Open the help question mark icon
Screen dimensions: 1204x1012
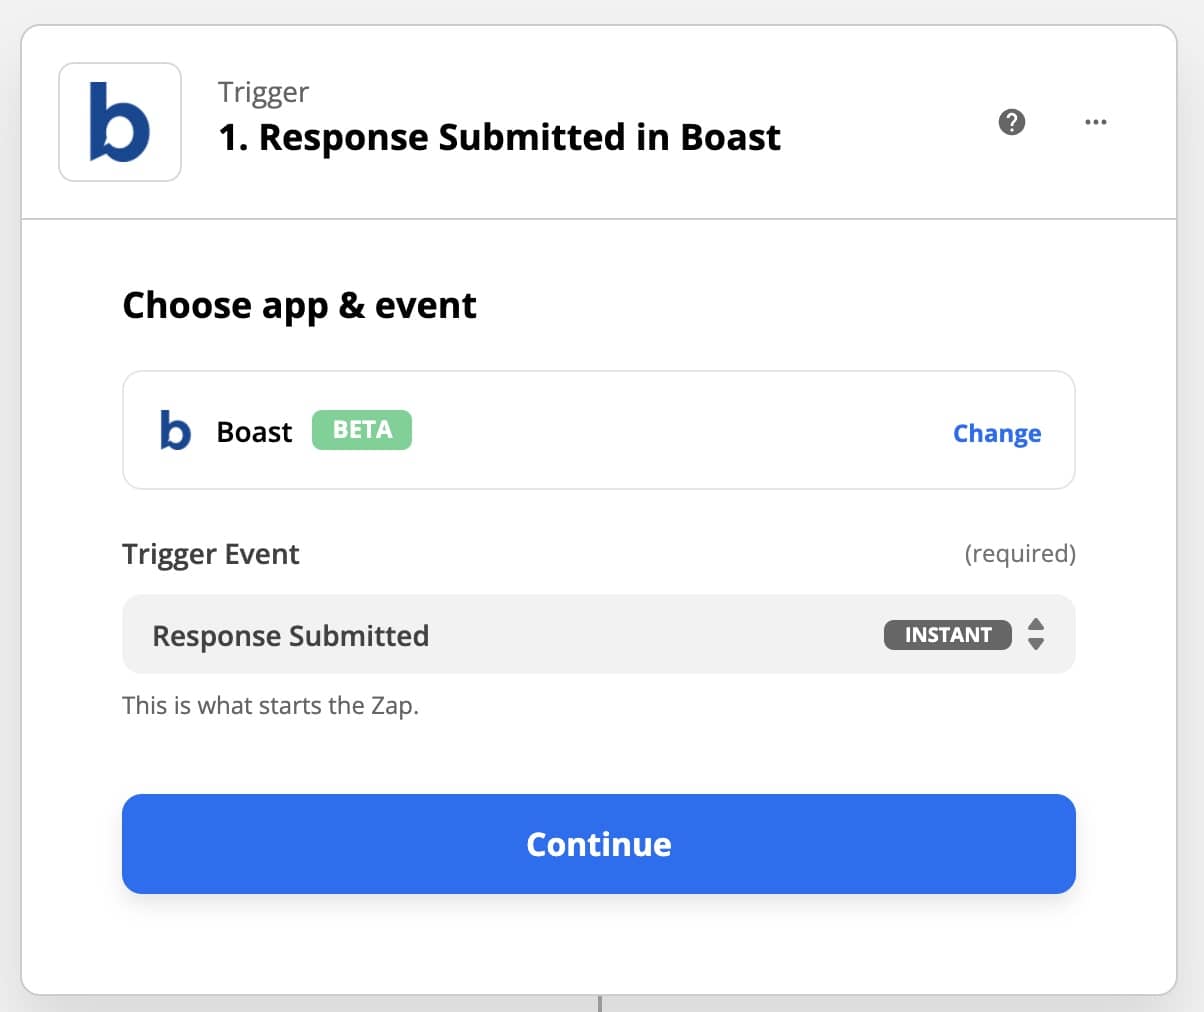point(1012,122)
